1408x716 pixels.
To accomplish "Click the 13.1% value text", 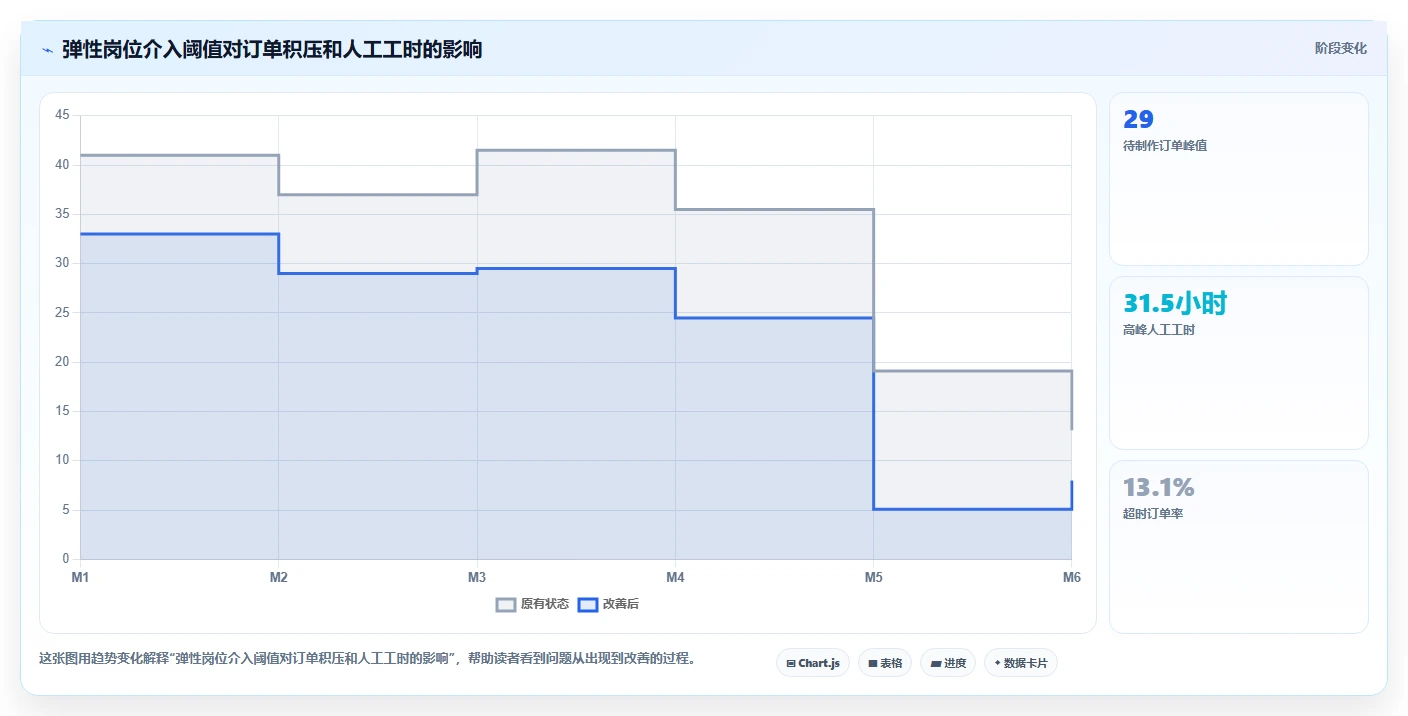I will click(1159, 488).
